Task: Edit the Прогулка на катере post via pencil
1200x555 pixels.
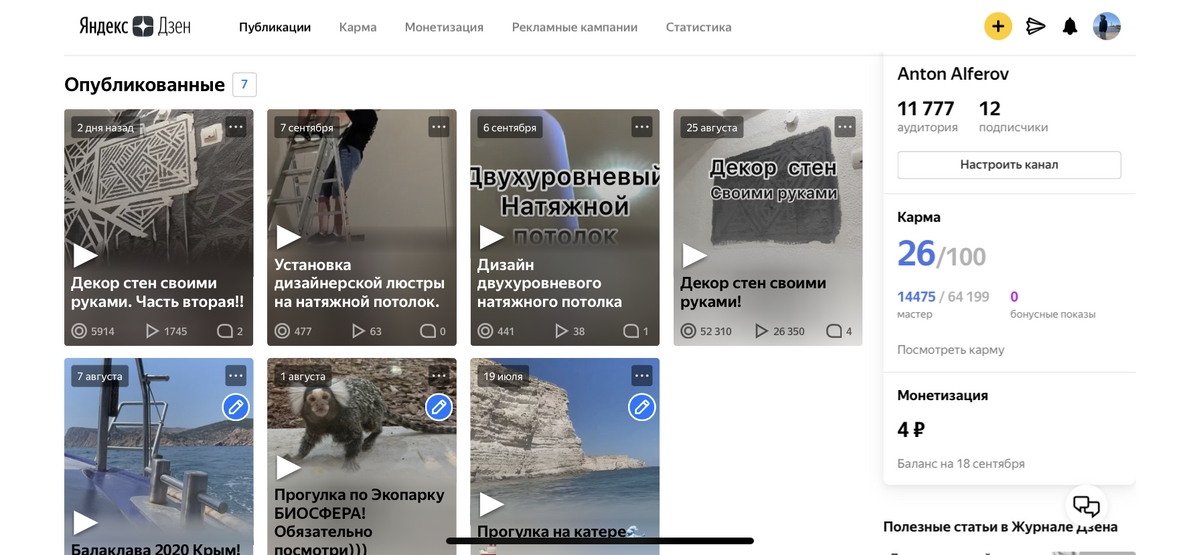Action: [x=642, y=407]
